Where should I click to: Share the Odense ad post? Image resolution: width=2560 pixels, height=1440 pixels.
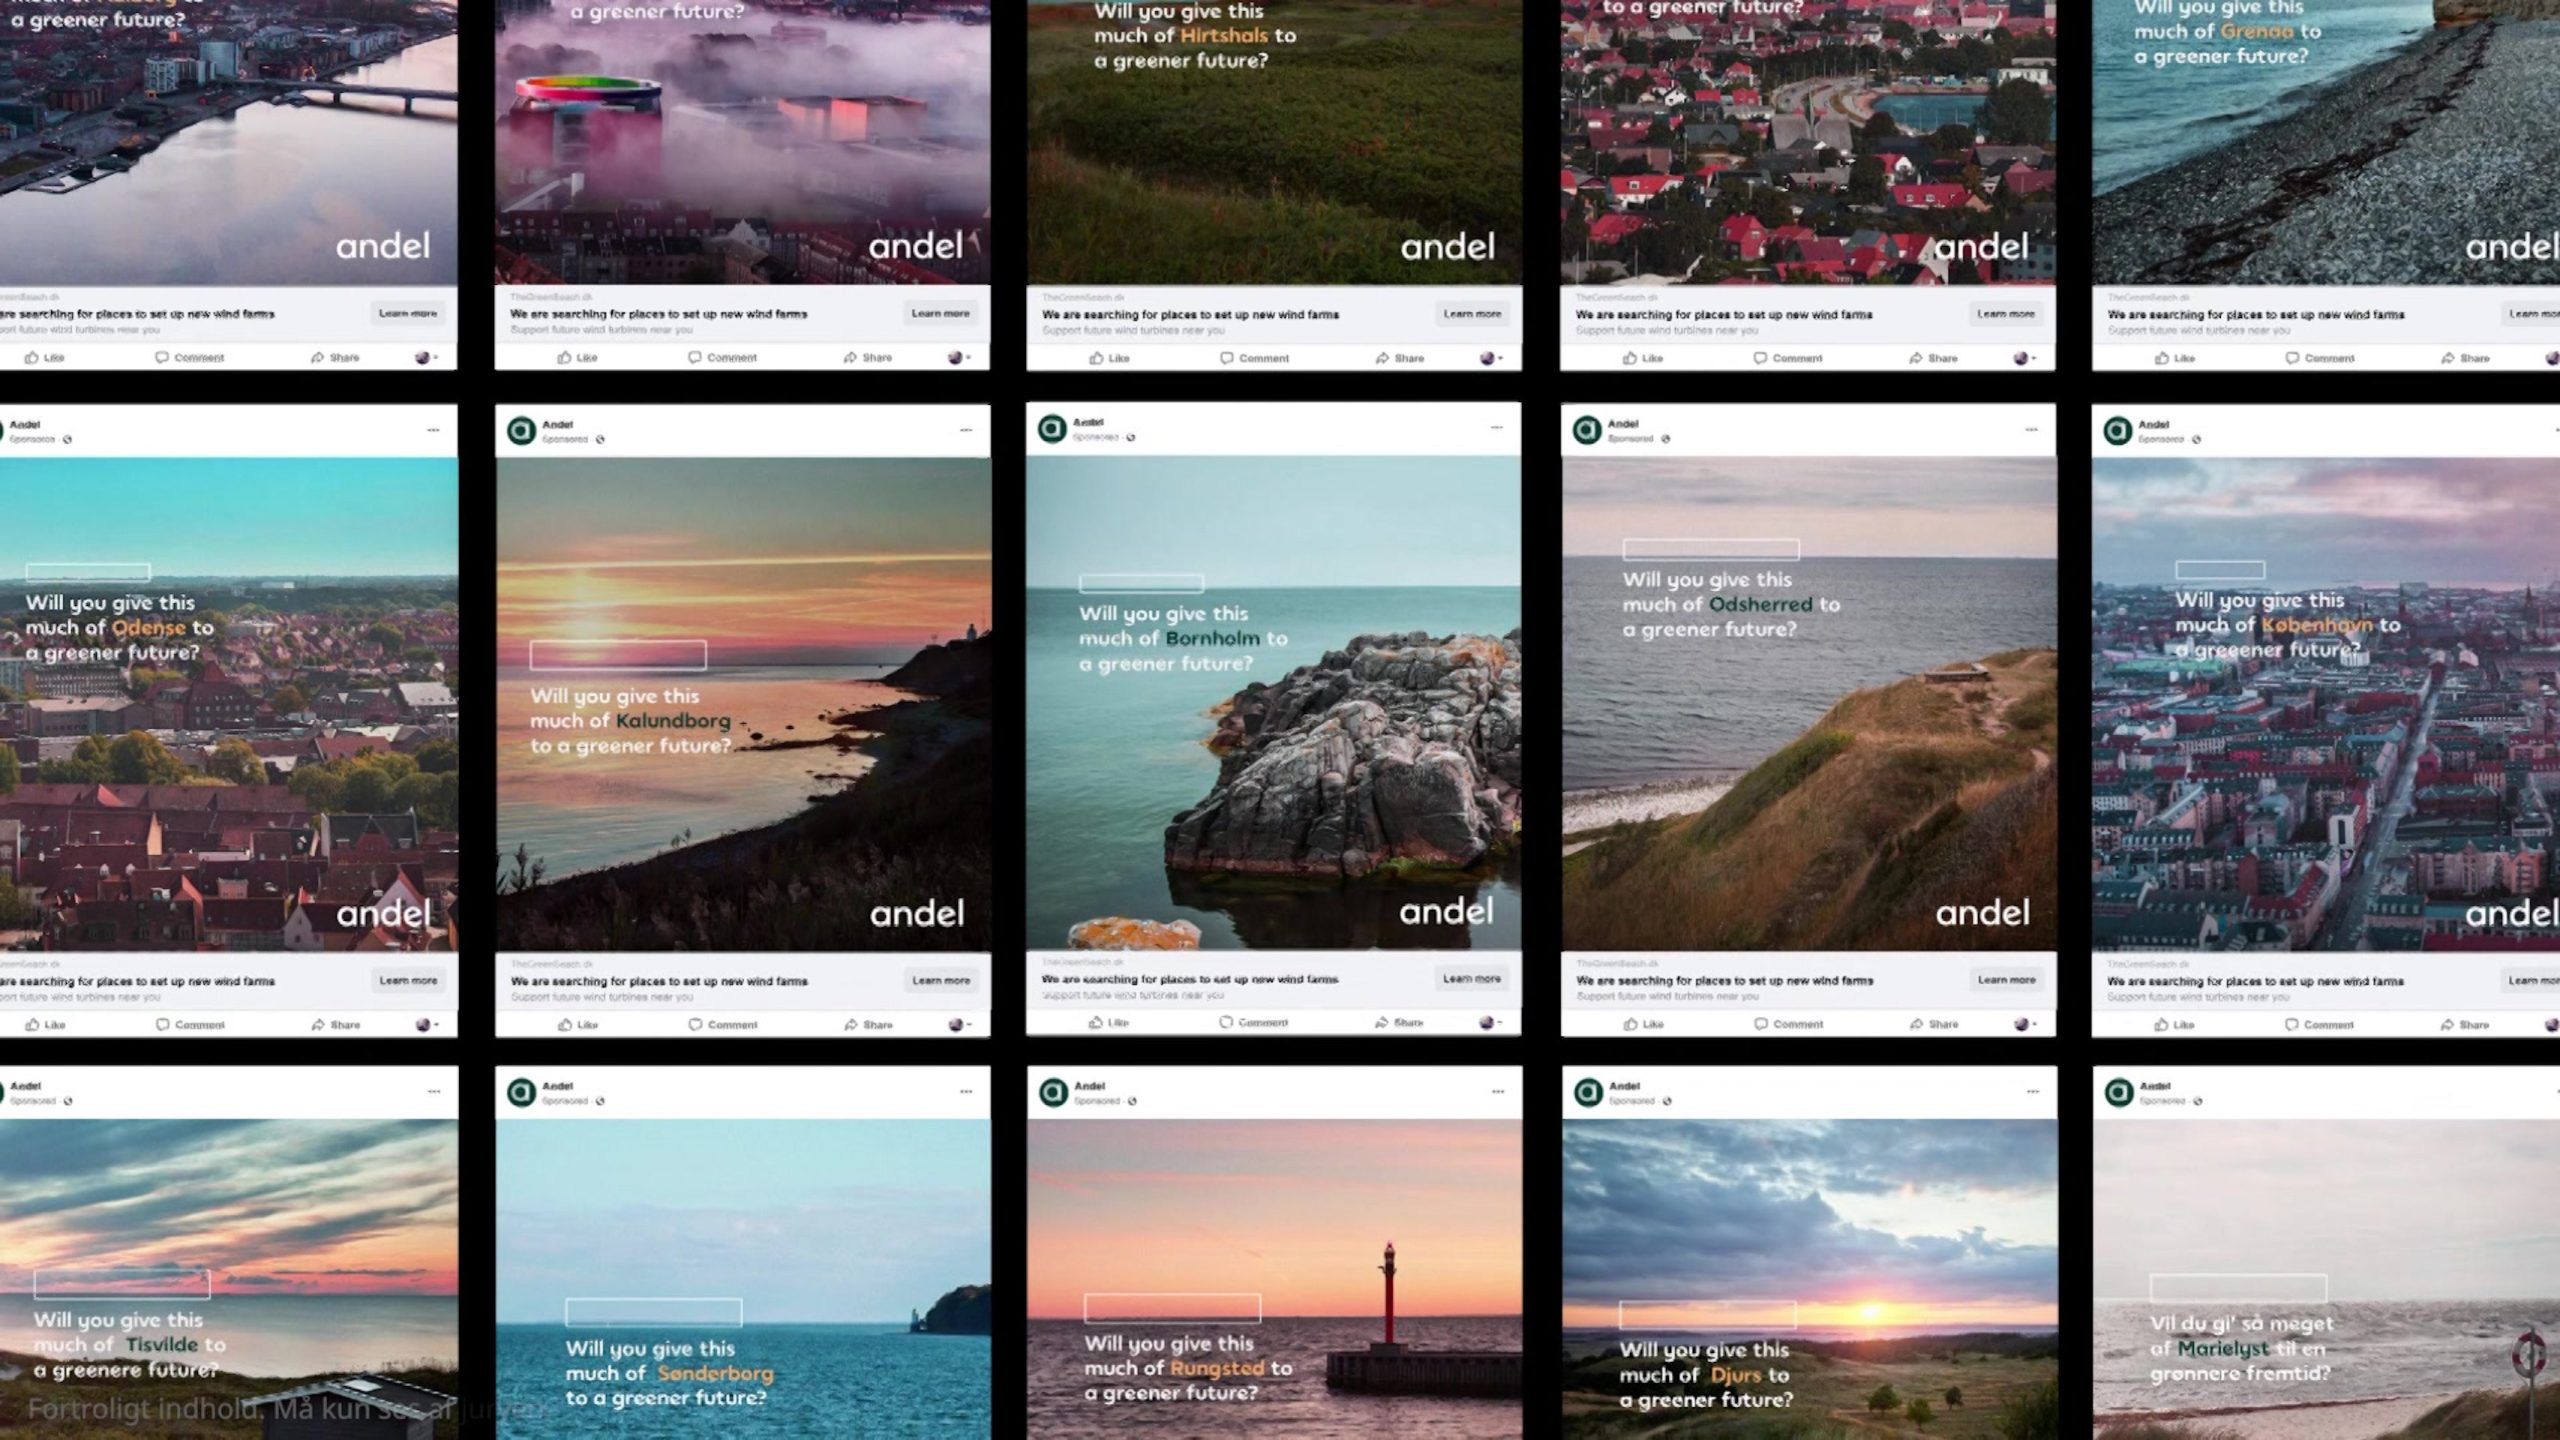click(x=335, y=1024)
